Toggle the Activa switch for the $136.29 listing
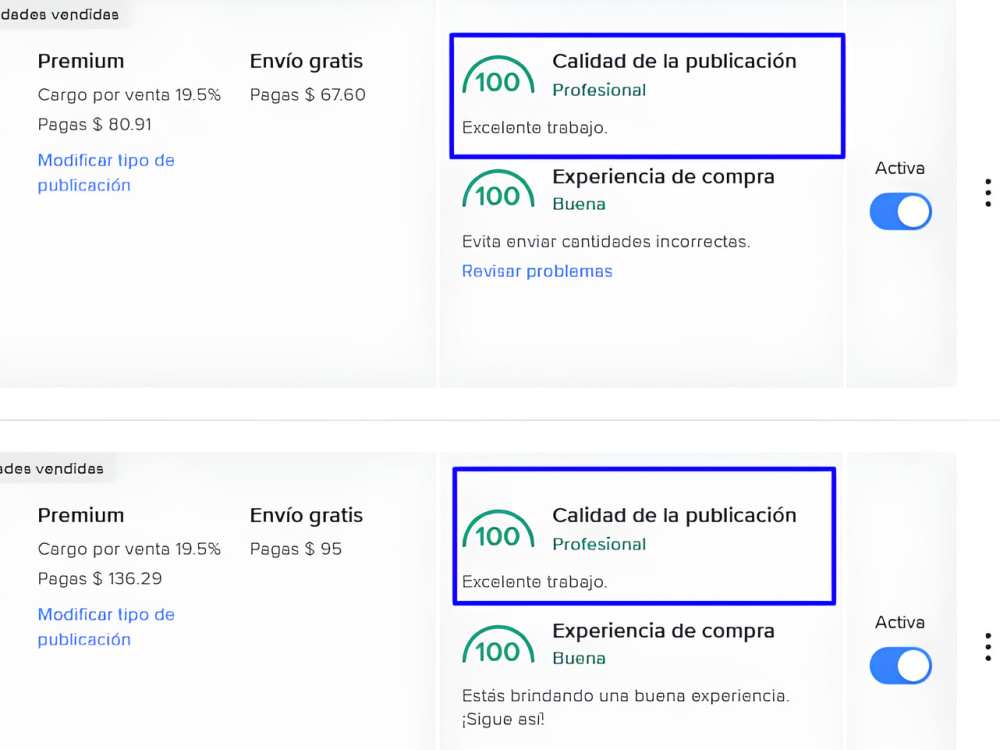The height and width of the screenshot is (750, 1000). coord(901,665)
